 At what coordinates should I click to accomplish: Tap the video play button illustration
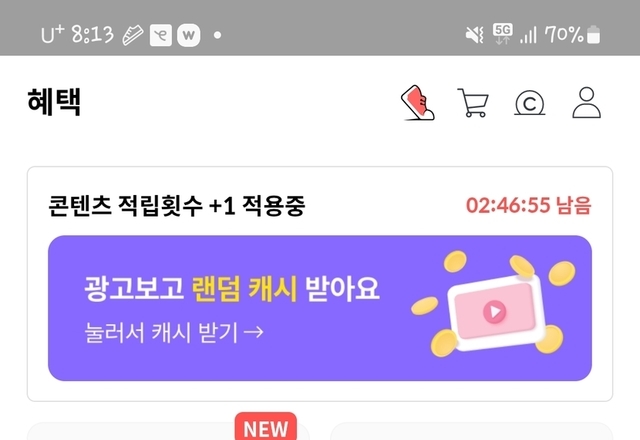[495, 312]
